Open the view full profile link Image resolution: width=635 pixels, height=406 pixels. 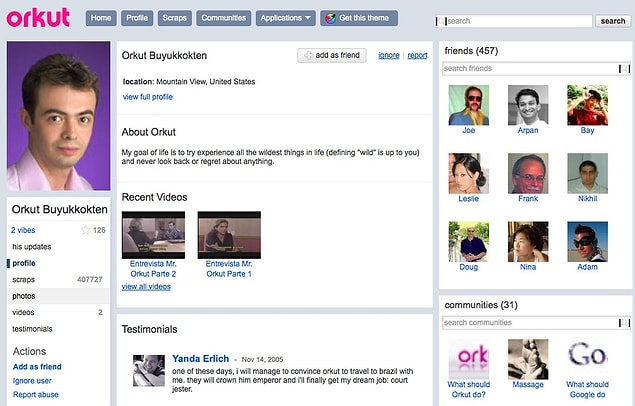pos(148,97)
